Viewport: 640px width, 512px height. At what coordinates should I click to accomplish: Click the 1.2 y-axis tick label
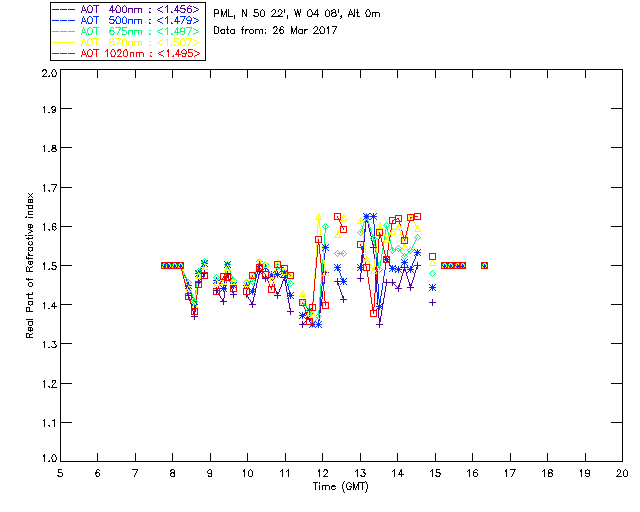49,384
